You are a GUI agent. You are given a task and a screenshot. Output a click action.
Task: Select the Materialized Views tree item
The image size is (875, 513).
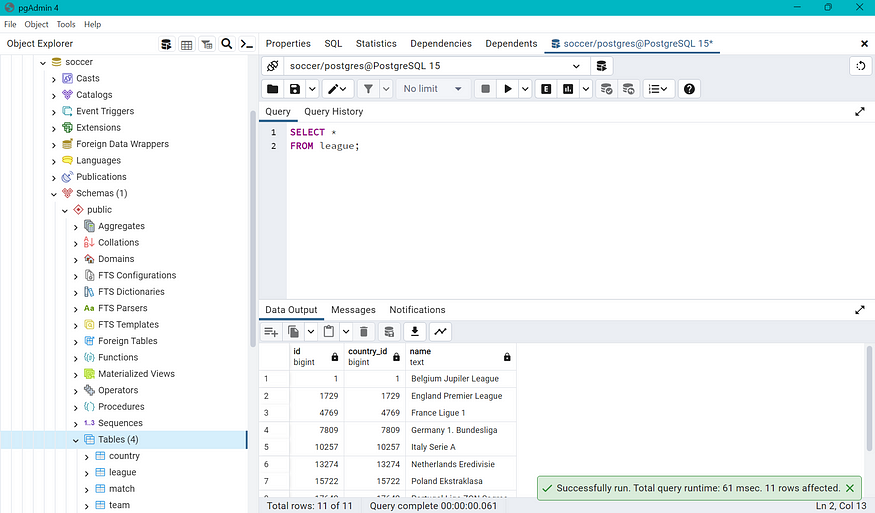pos(136,374)
